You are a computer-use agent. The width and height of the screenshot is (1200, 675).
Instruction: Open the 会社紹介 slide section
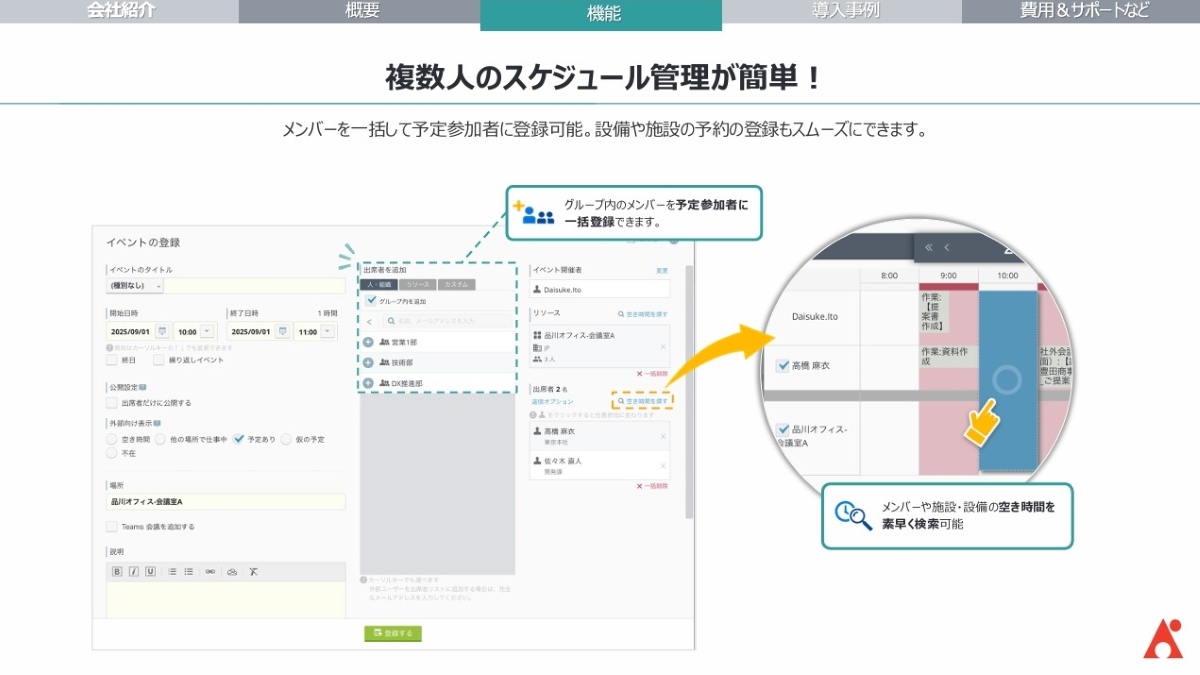[120, 11]
